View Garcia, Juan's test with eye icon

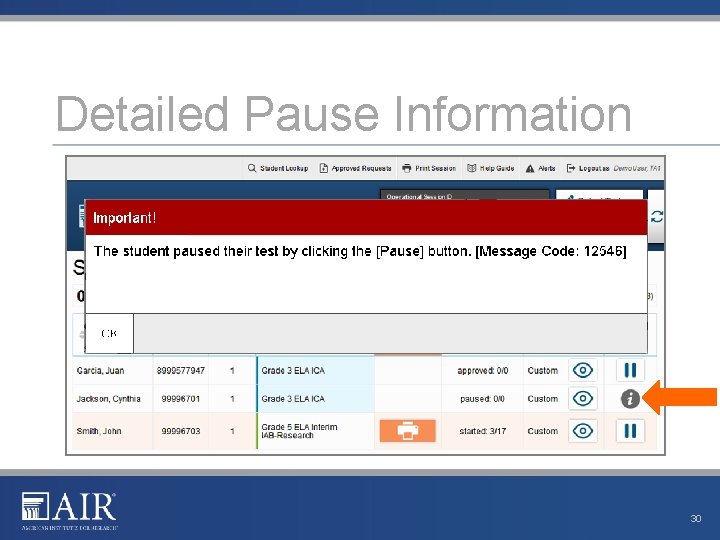point(583,370)
